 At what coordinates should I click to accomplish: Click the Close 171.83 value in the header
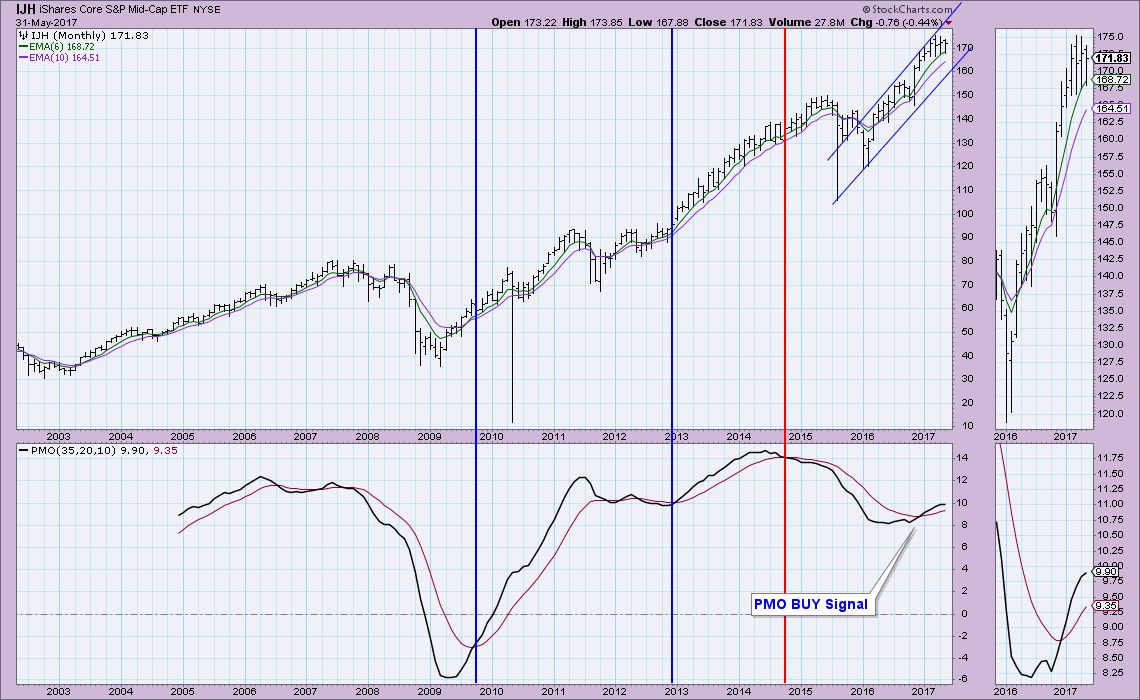point(728,23)
